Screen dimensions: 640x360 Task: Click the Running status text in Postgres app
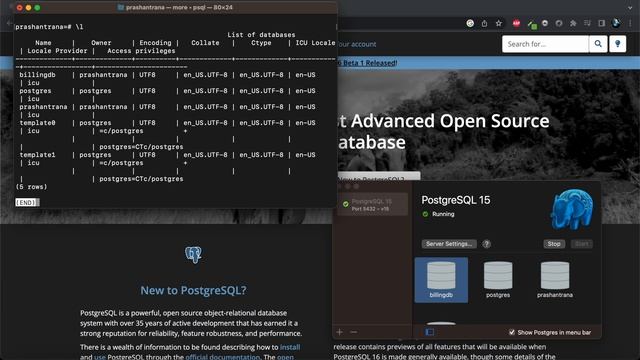[443, 214]
